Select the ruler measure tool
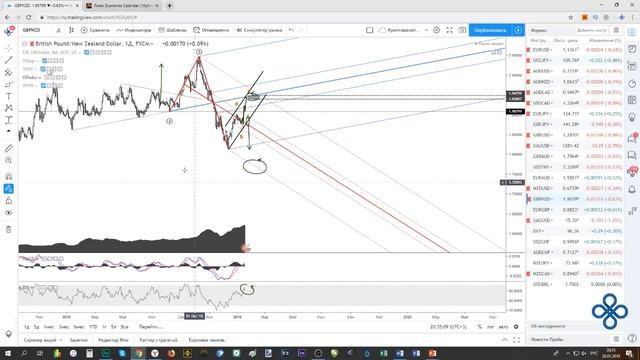Screen dimensions: 640x360 pos(8,148)
